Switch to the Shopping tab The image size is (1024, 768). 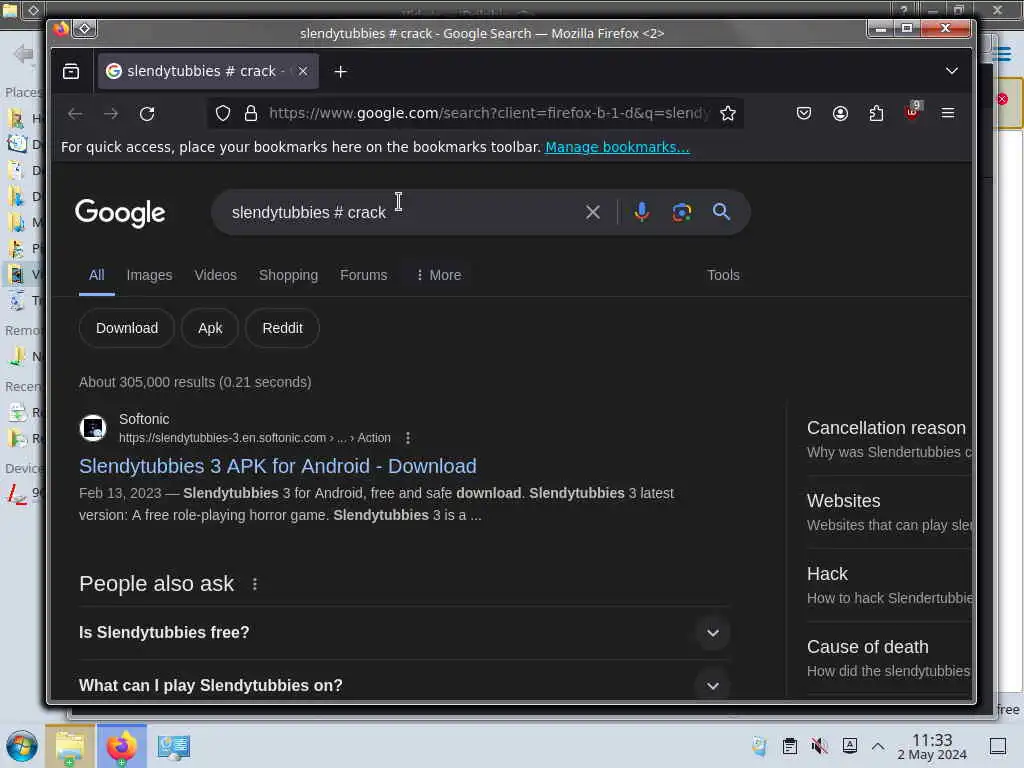(x=288, y=275)
